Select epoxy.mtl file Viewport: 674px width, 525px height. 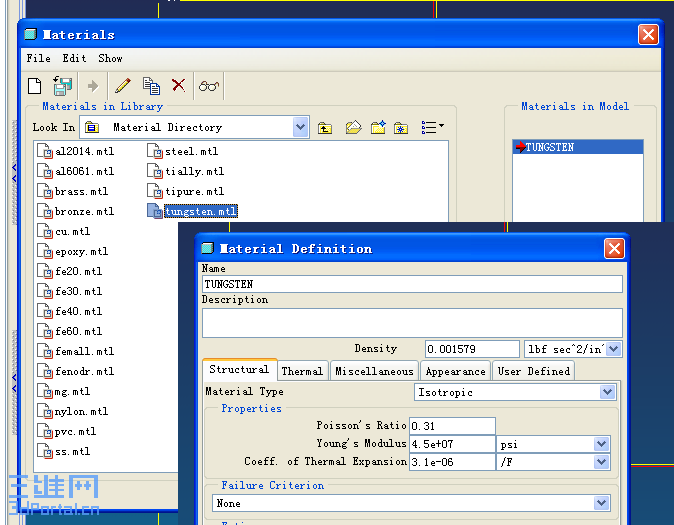(x=73, y=251)
